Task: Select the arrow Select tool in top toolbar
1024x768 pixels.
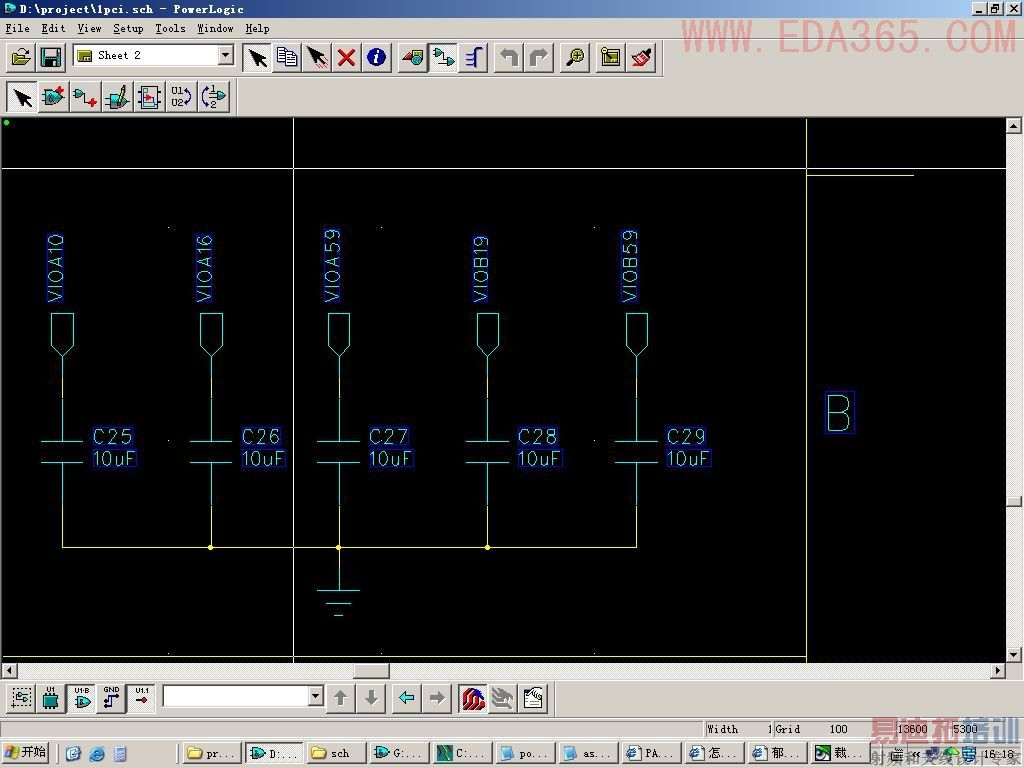Action: pyautogui.click(x=257, y=57)
